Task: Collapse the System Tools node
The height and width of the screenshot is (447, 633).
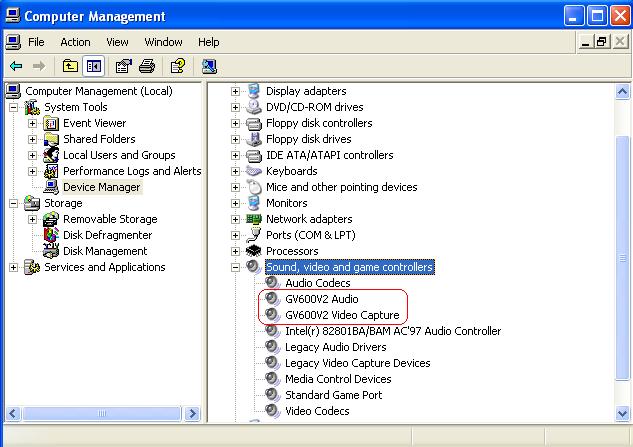Action: pos(13,107)
